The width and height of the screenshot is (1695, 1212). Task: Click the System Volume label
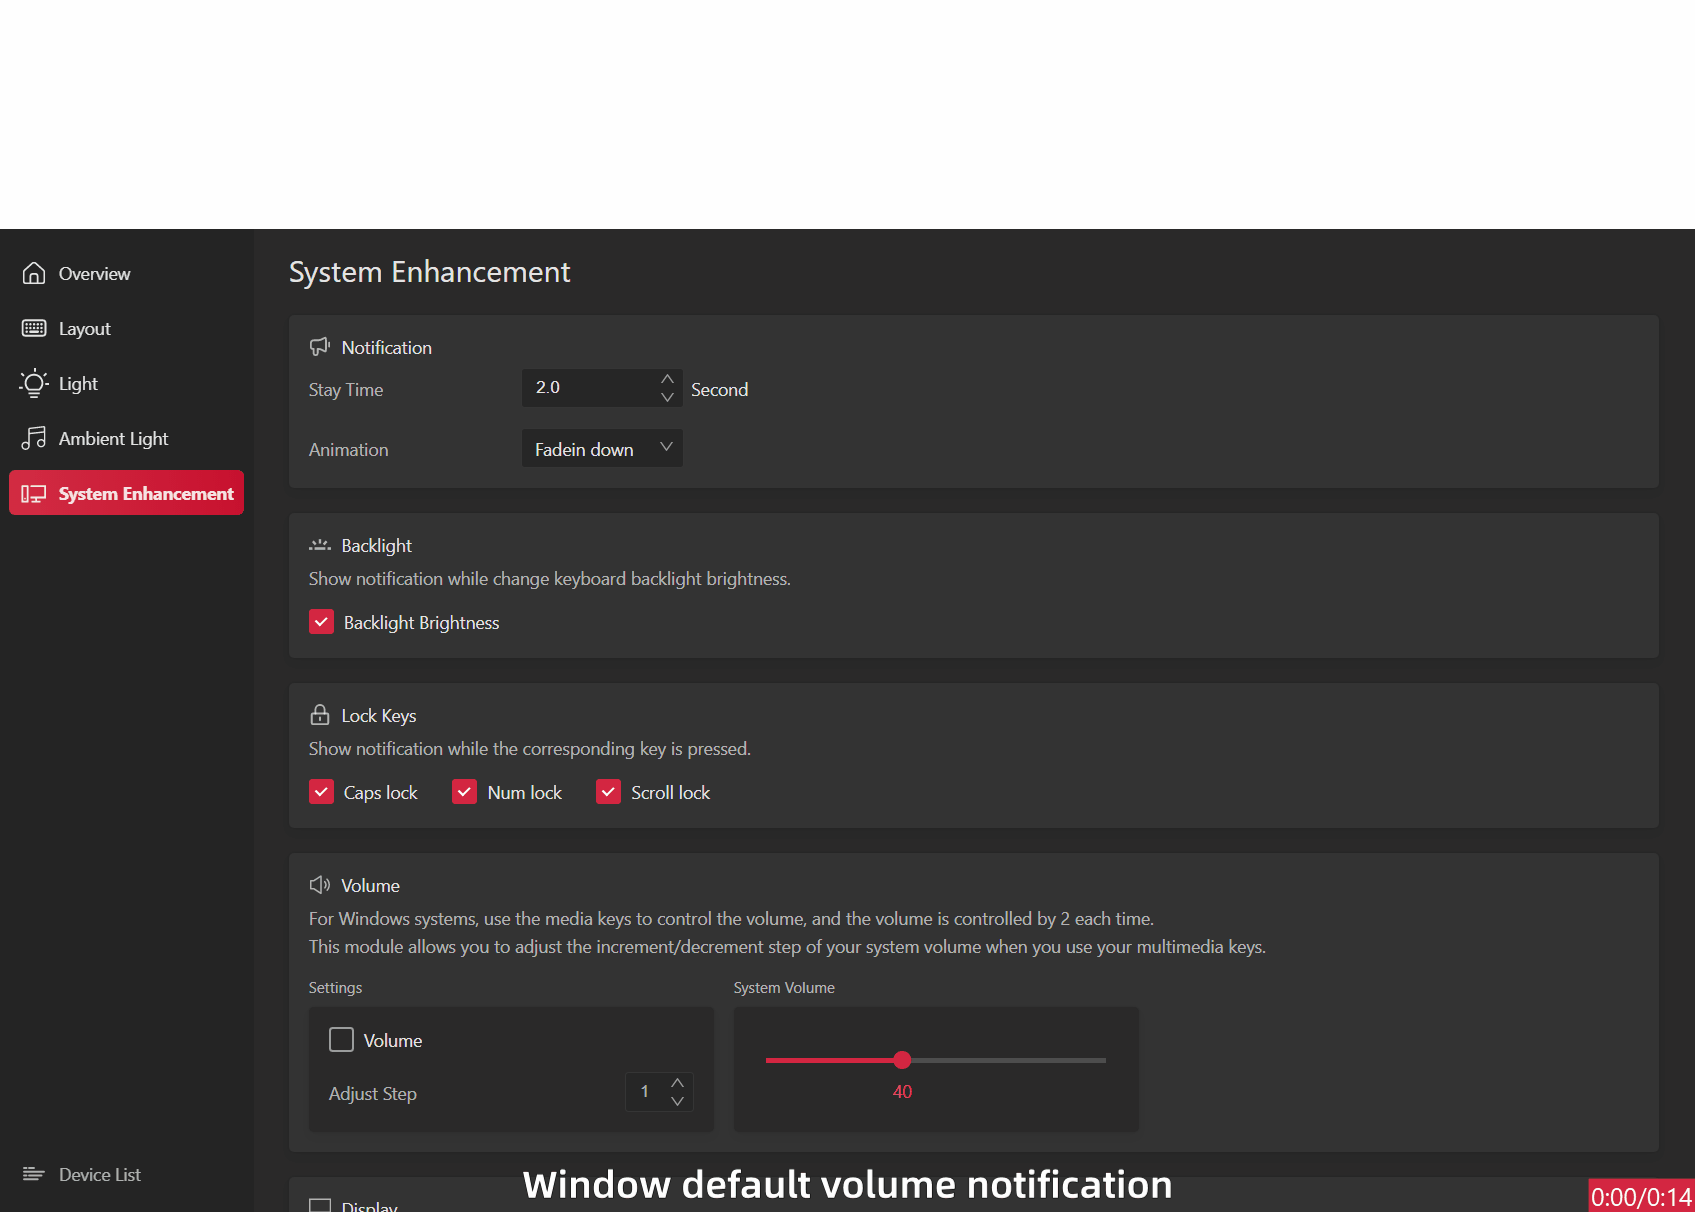pyautogui.click(x=784, y=987)
